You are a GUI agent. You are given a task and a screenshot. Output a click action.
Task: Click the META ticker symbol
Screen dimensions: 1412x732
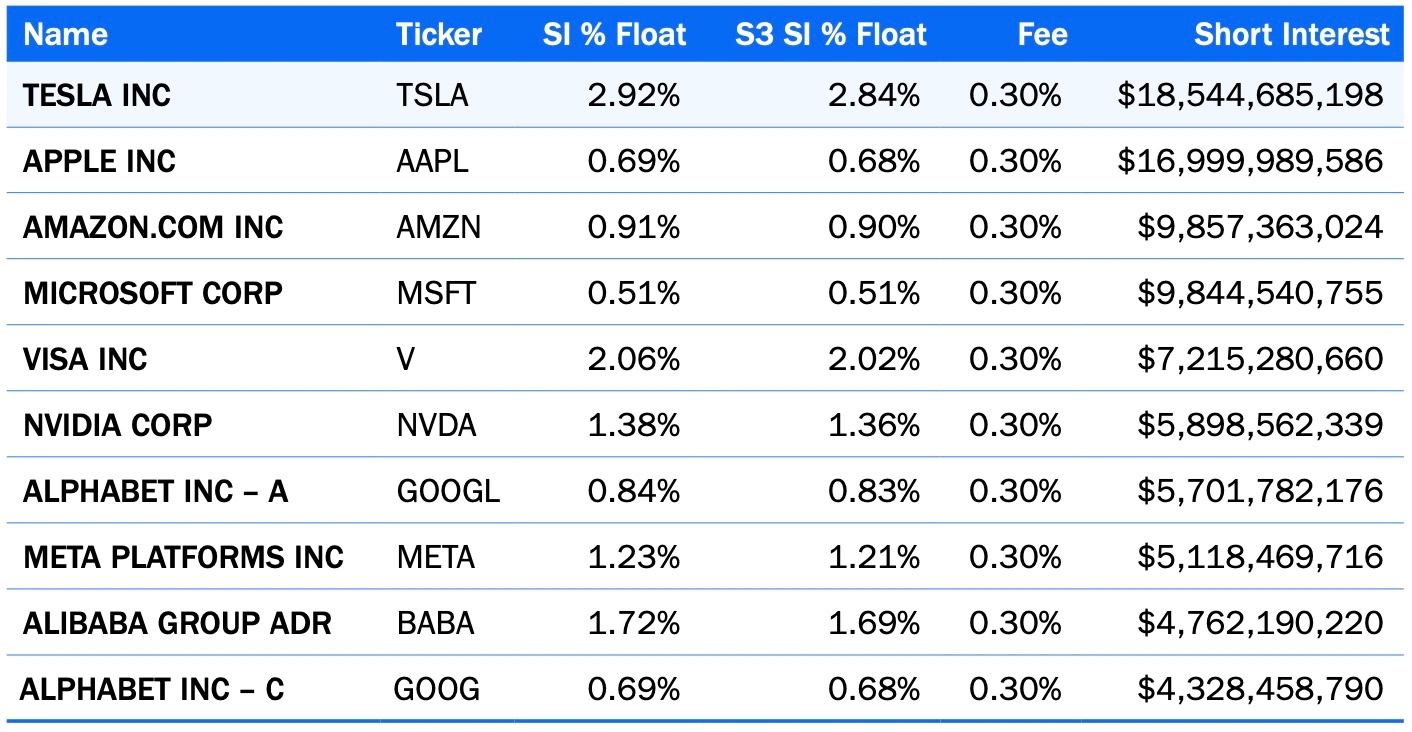(x=435, y=557)
